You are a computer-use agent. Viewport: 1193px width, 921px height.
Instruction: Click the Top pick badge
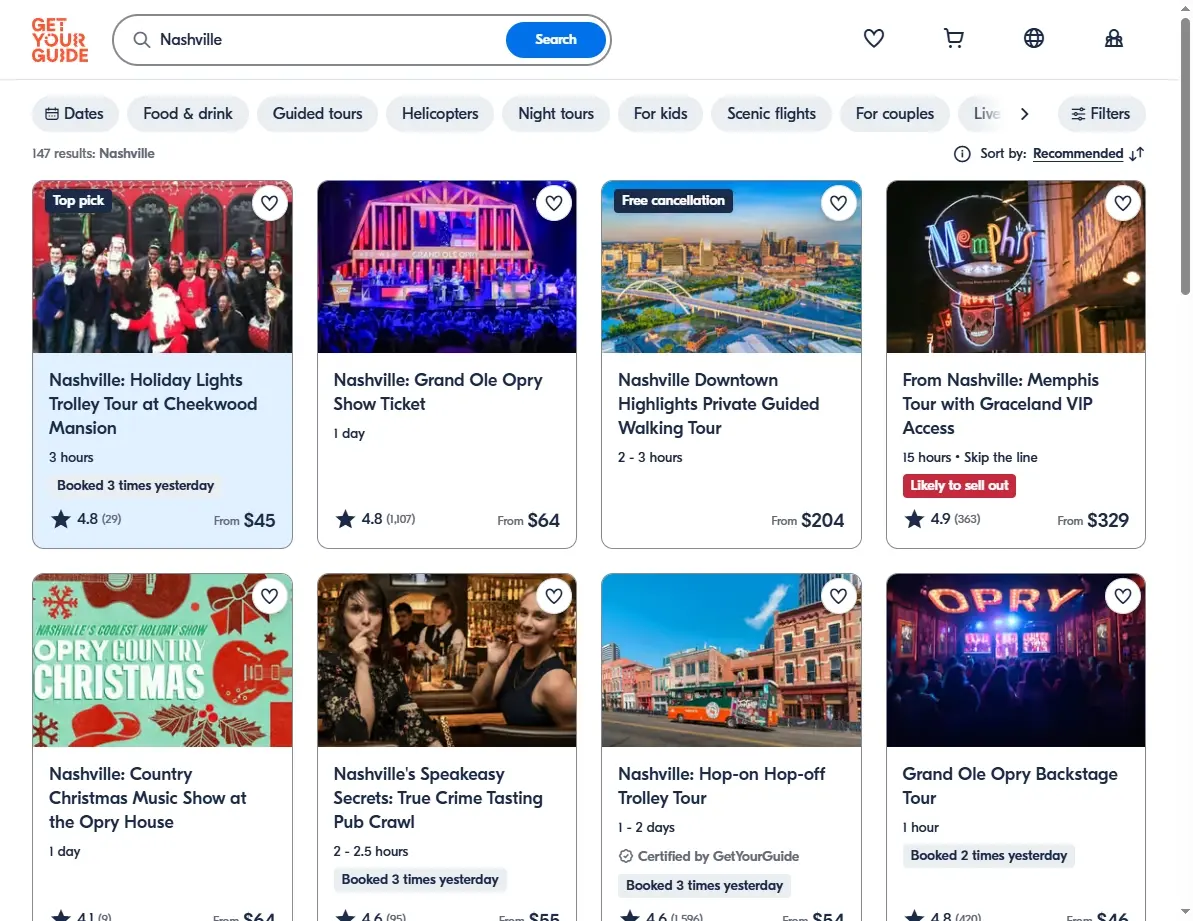(78, 201)
